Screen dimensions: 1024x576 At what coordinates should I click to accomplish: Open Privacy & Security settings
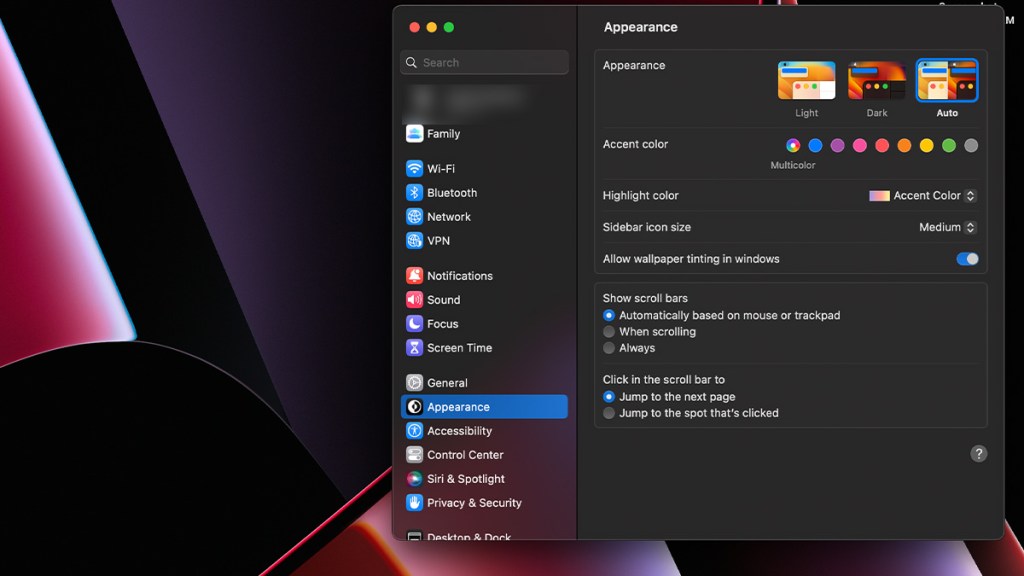click(466, 502)
